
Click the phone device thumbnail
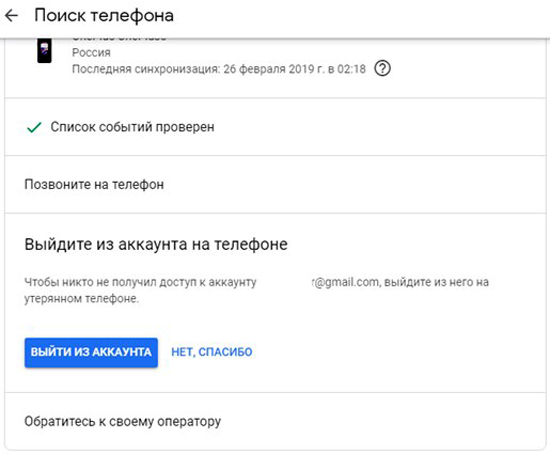(44, 51)
